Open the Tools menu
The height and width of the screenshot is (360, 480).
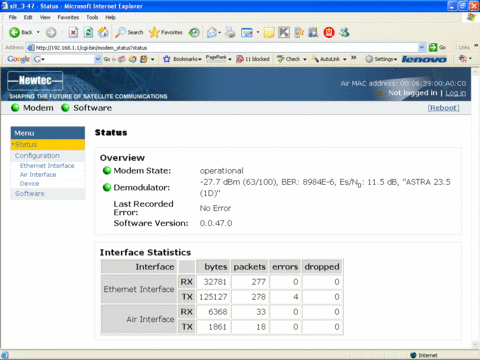pyautogui.click(x=92, y=17)
